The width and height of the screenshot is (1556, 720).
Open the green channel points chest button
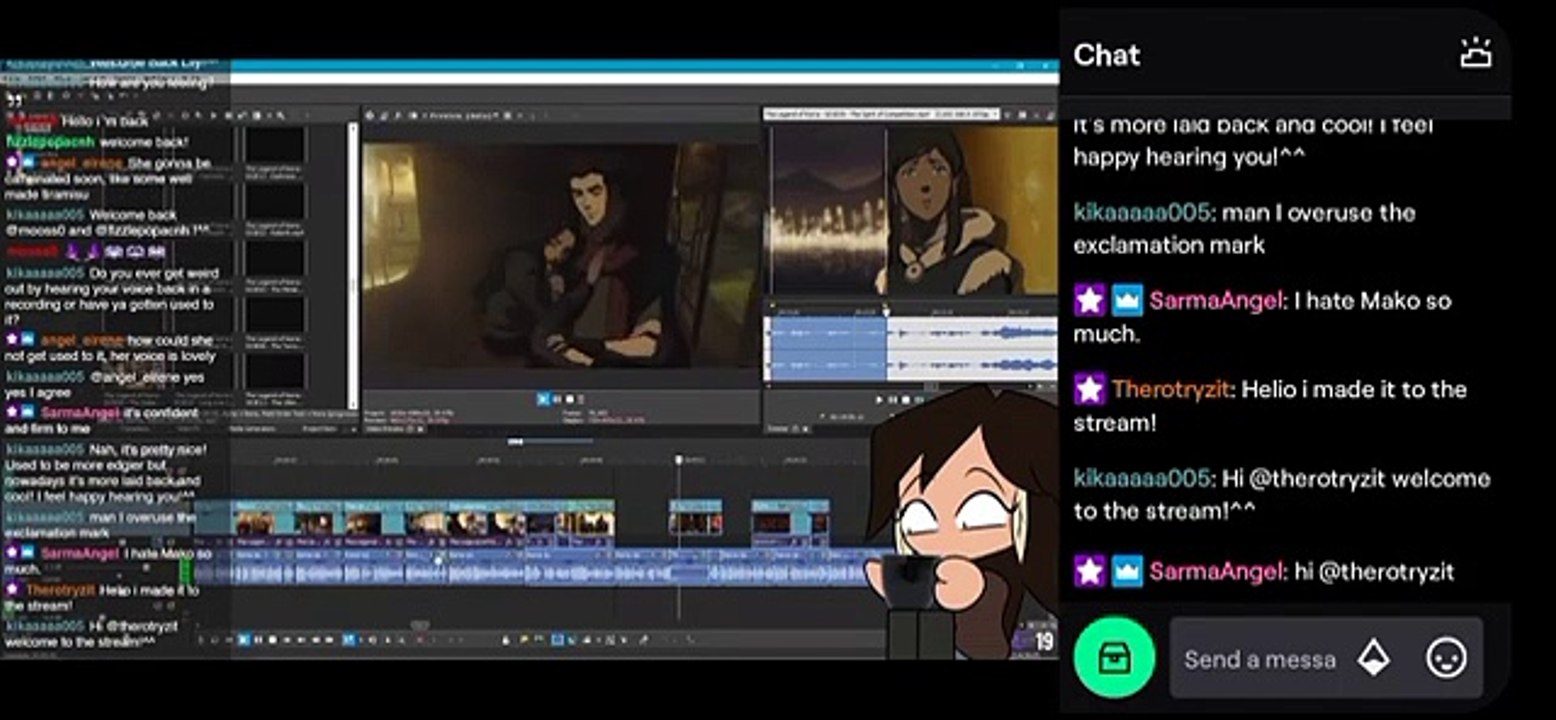[x=1114, y=657]
